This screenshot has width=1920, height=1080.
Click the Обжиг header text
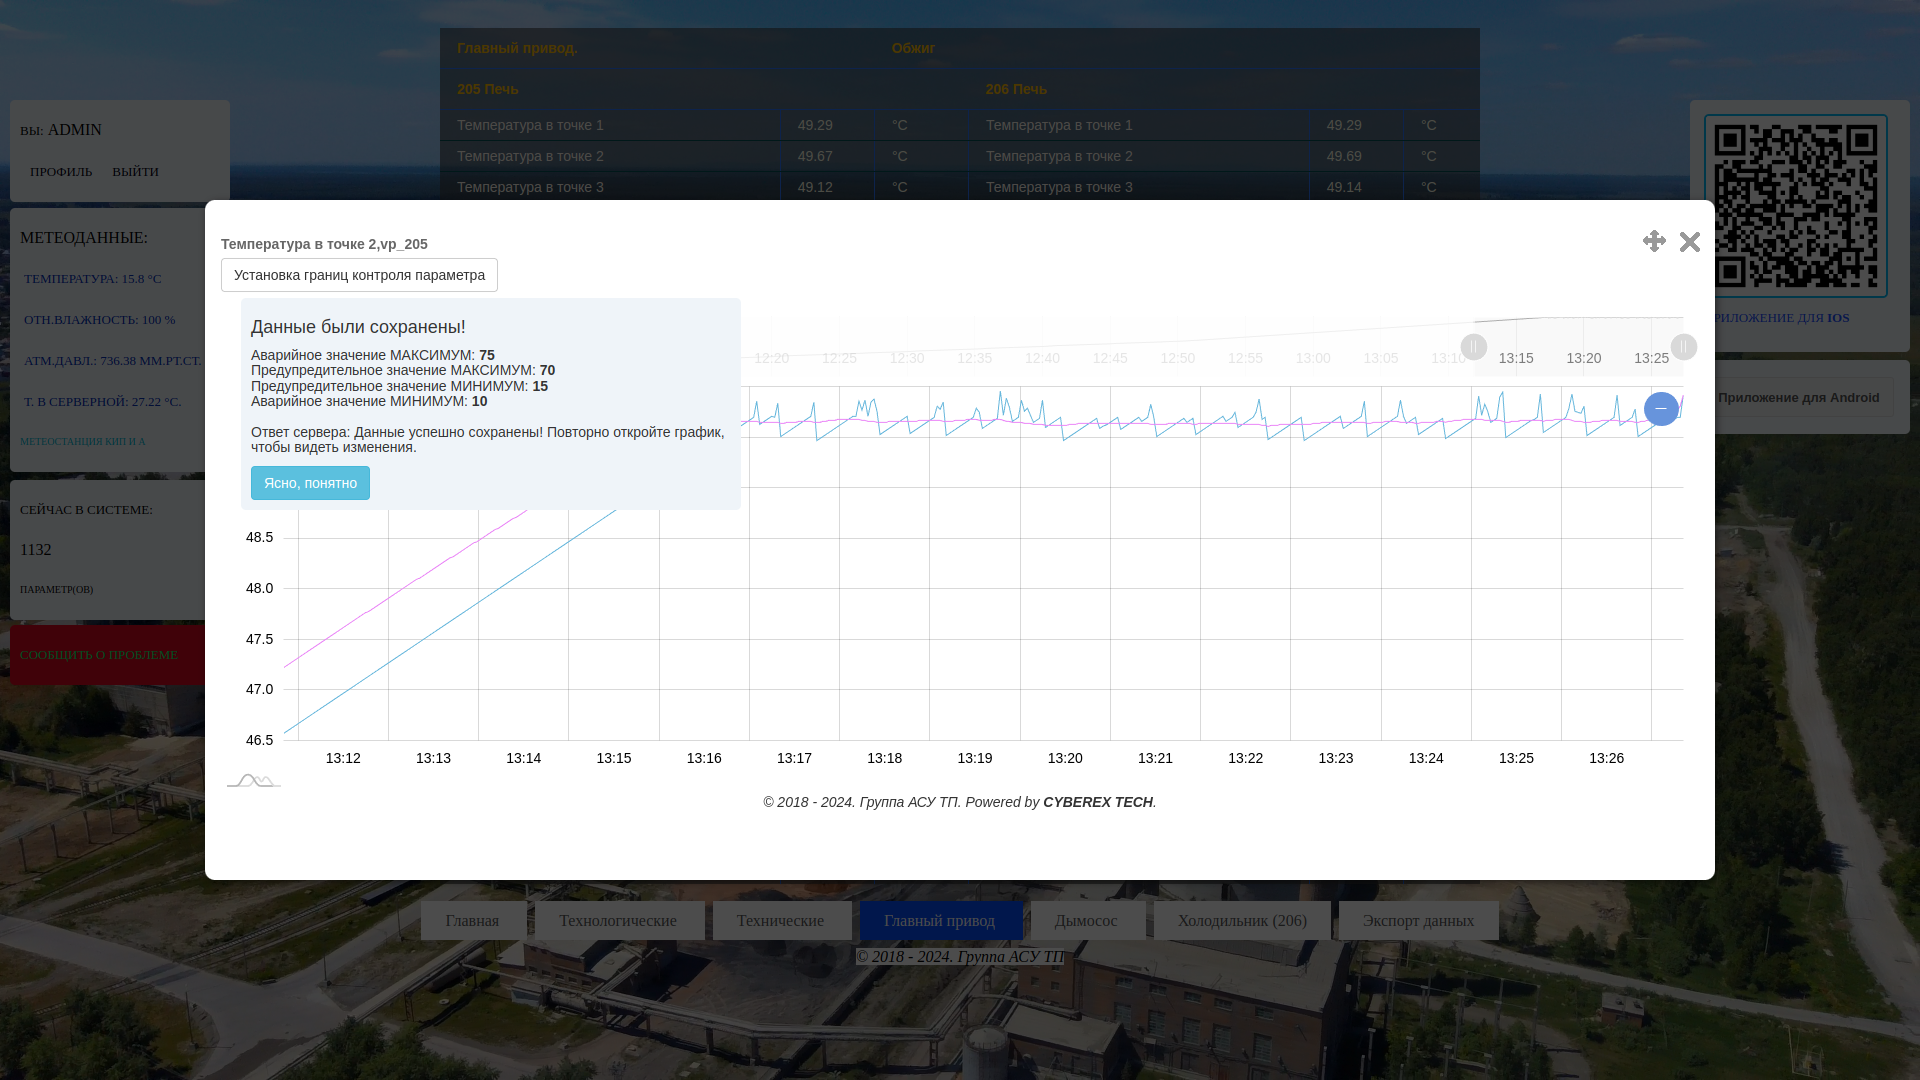[x=913, y=48]
